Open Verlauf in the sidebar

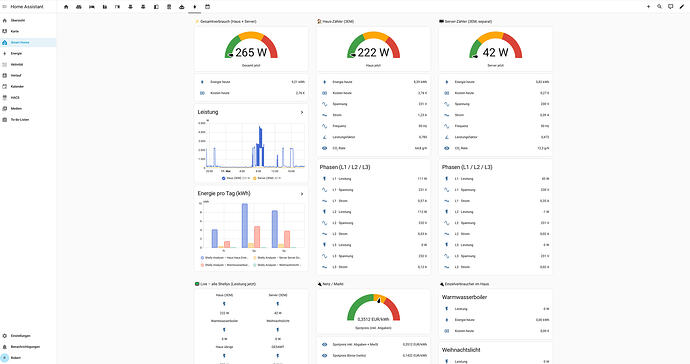28,75
